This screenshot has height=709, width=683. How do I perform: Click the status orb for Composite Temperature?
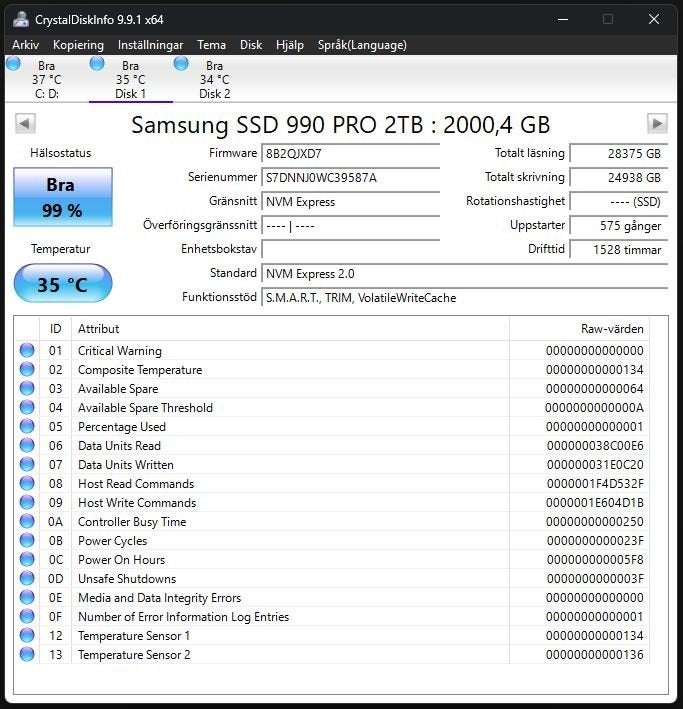coord(27,369)
